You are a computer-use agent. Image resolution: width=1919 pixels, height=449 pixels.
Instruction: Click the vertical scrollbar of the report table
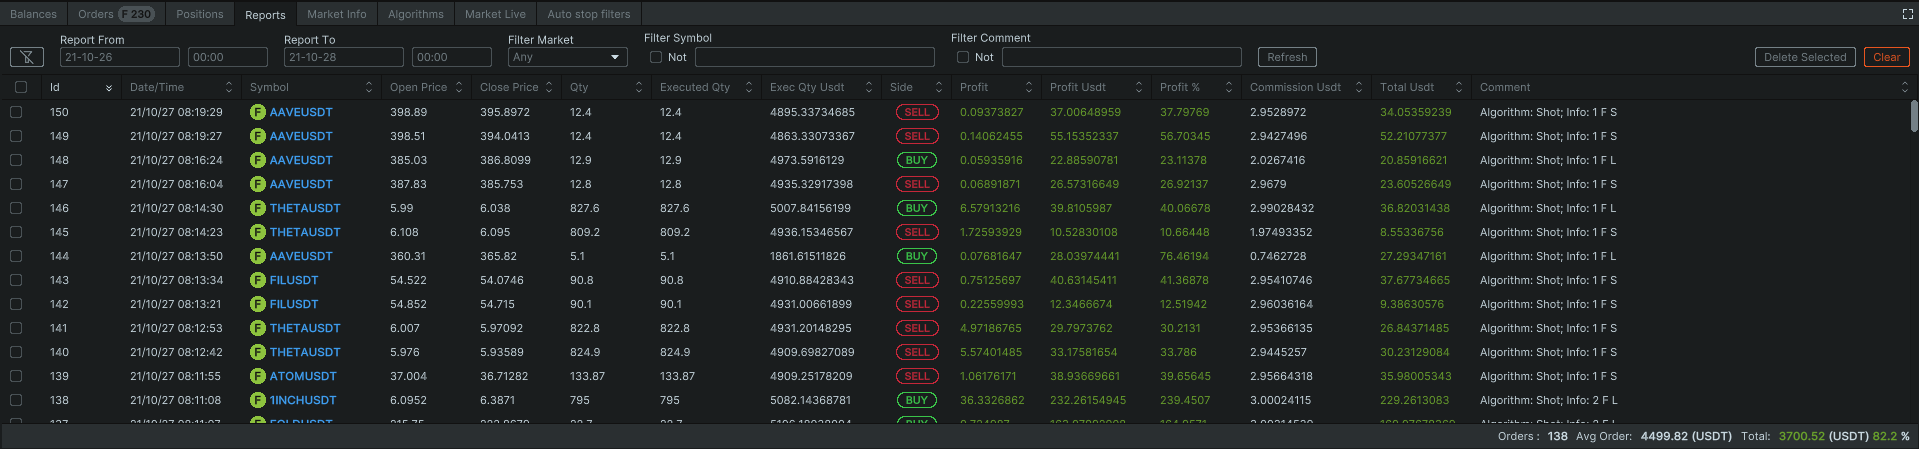[x=1913, y=116]
